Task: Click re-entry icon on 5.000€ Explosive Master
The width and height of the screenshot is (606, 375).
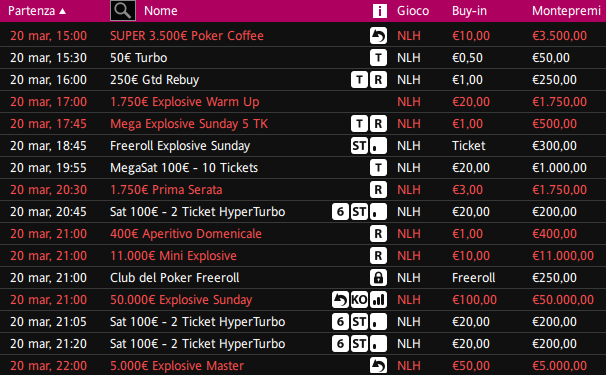Action: click(x=378, y=366)
